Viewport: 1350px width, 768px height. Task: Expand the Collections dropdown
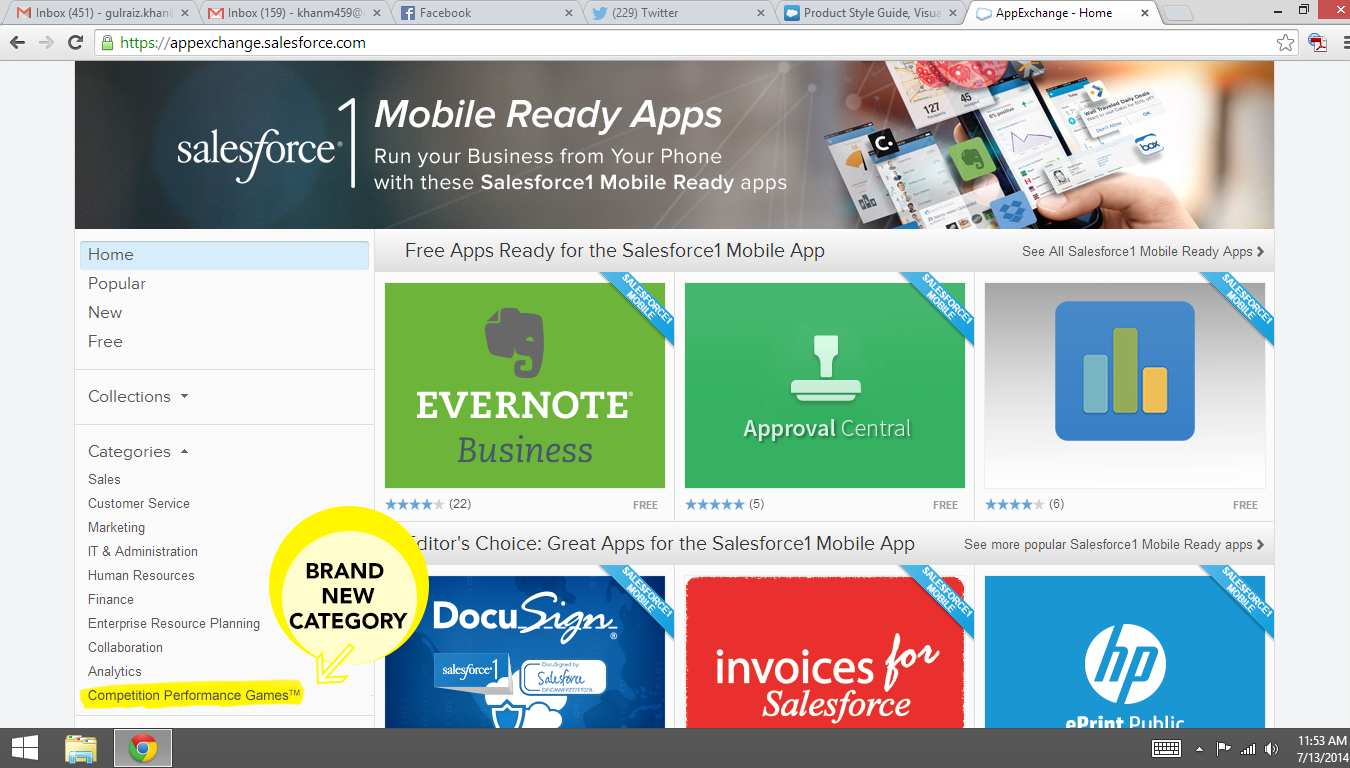point(138,397)
